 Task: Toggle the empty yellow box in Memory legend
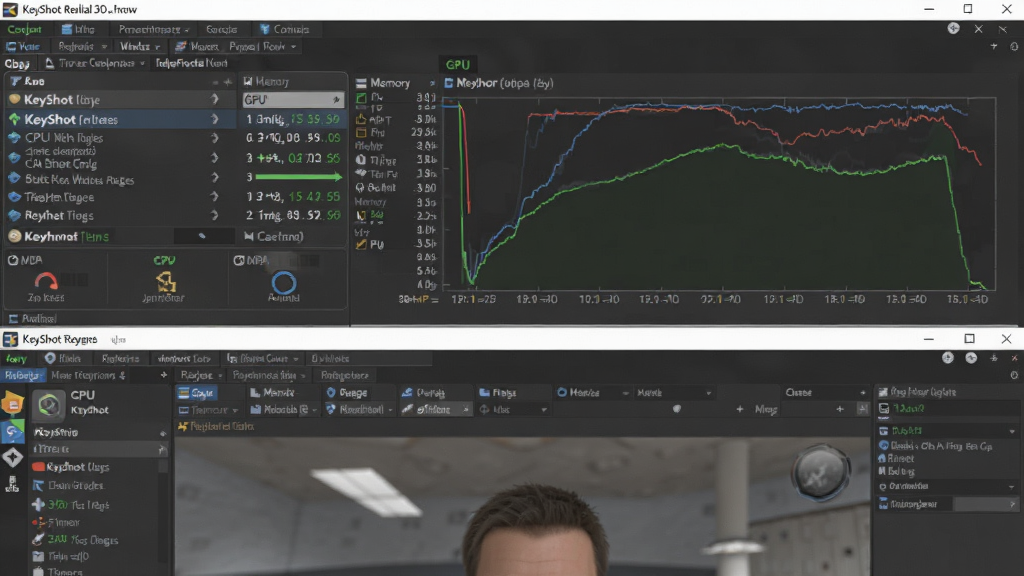pyautogui.click(x=361, y=133)
